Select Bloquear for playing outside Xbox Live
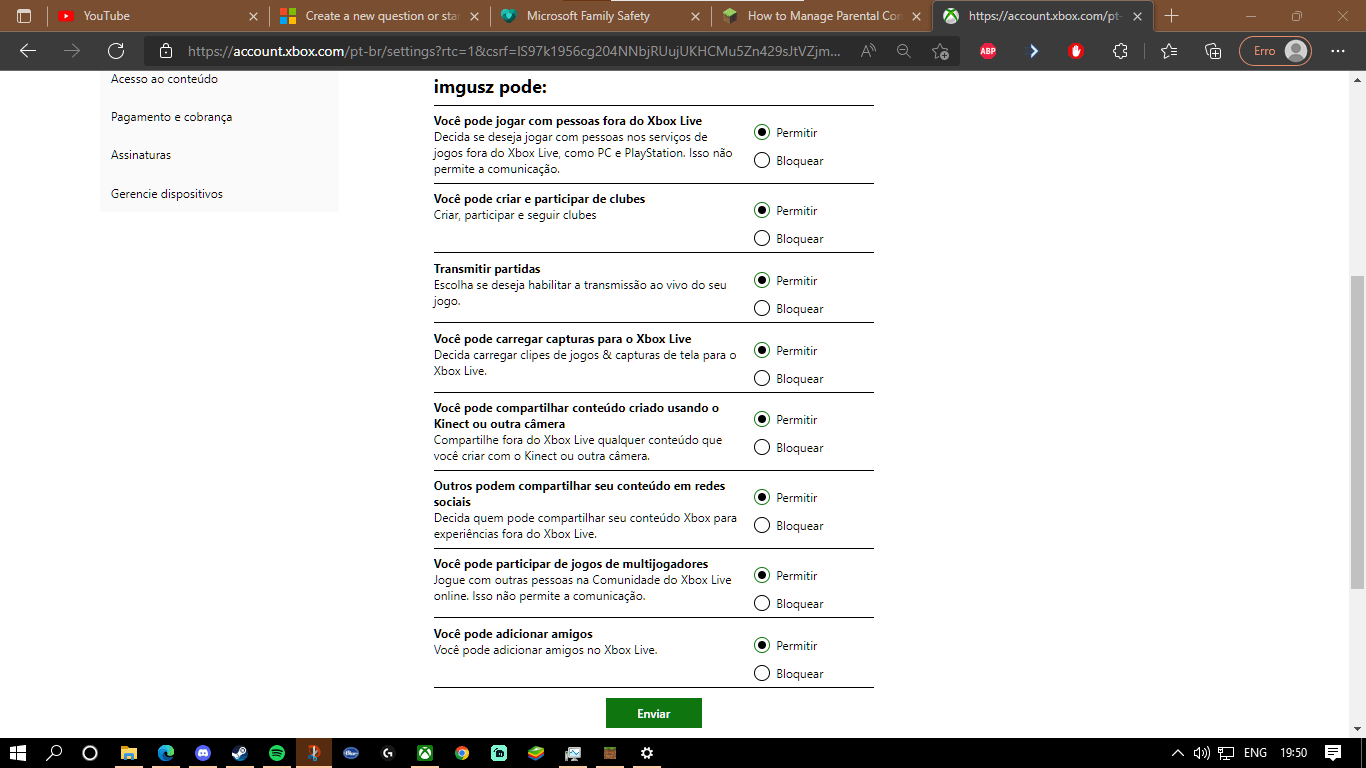Image resolution: width=1366 pixels, height=768 pixels. (x=762, y=160)
